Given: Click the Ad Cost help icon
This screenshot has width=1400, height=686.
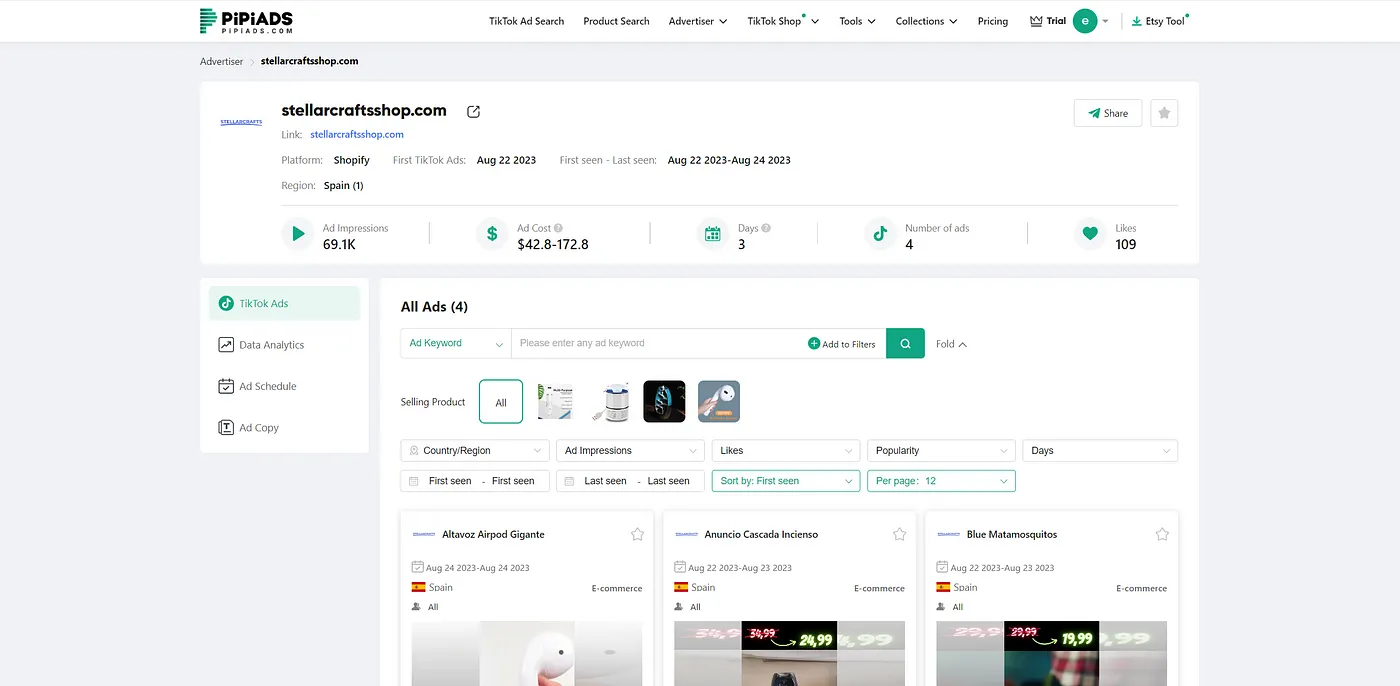Looking at the screenshot, I should point(558,228).
